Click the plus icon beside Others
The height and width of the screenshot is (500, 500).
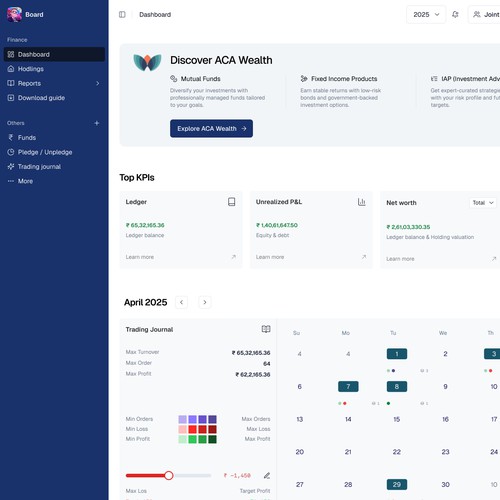click(97, 123)
